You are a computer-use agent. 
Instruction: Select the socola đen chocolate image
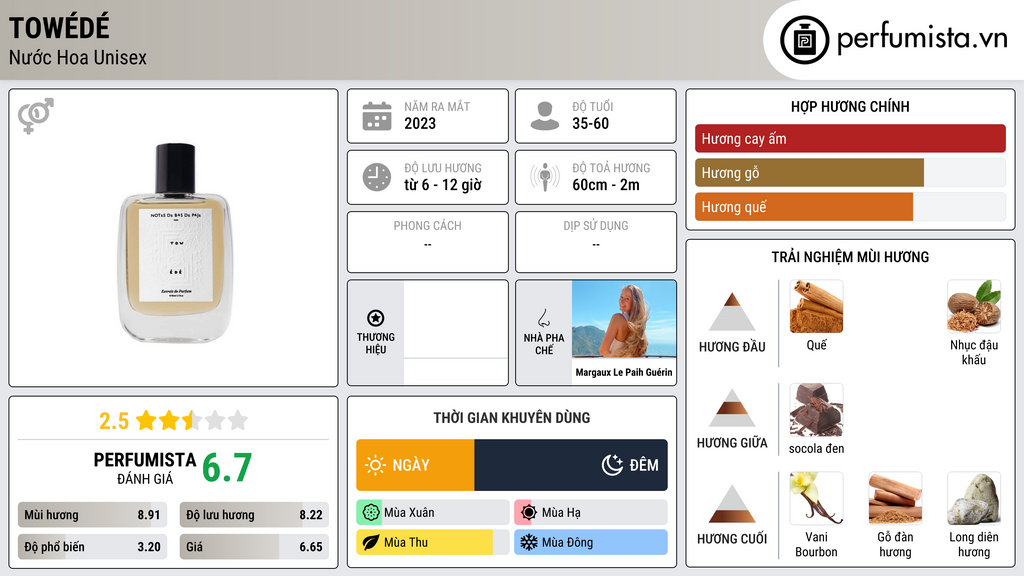[816, 410]
